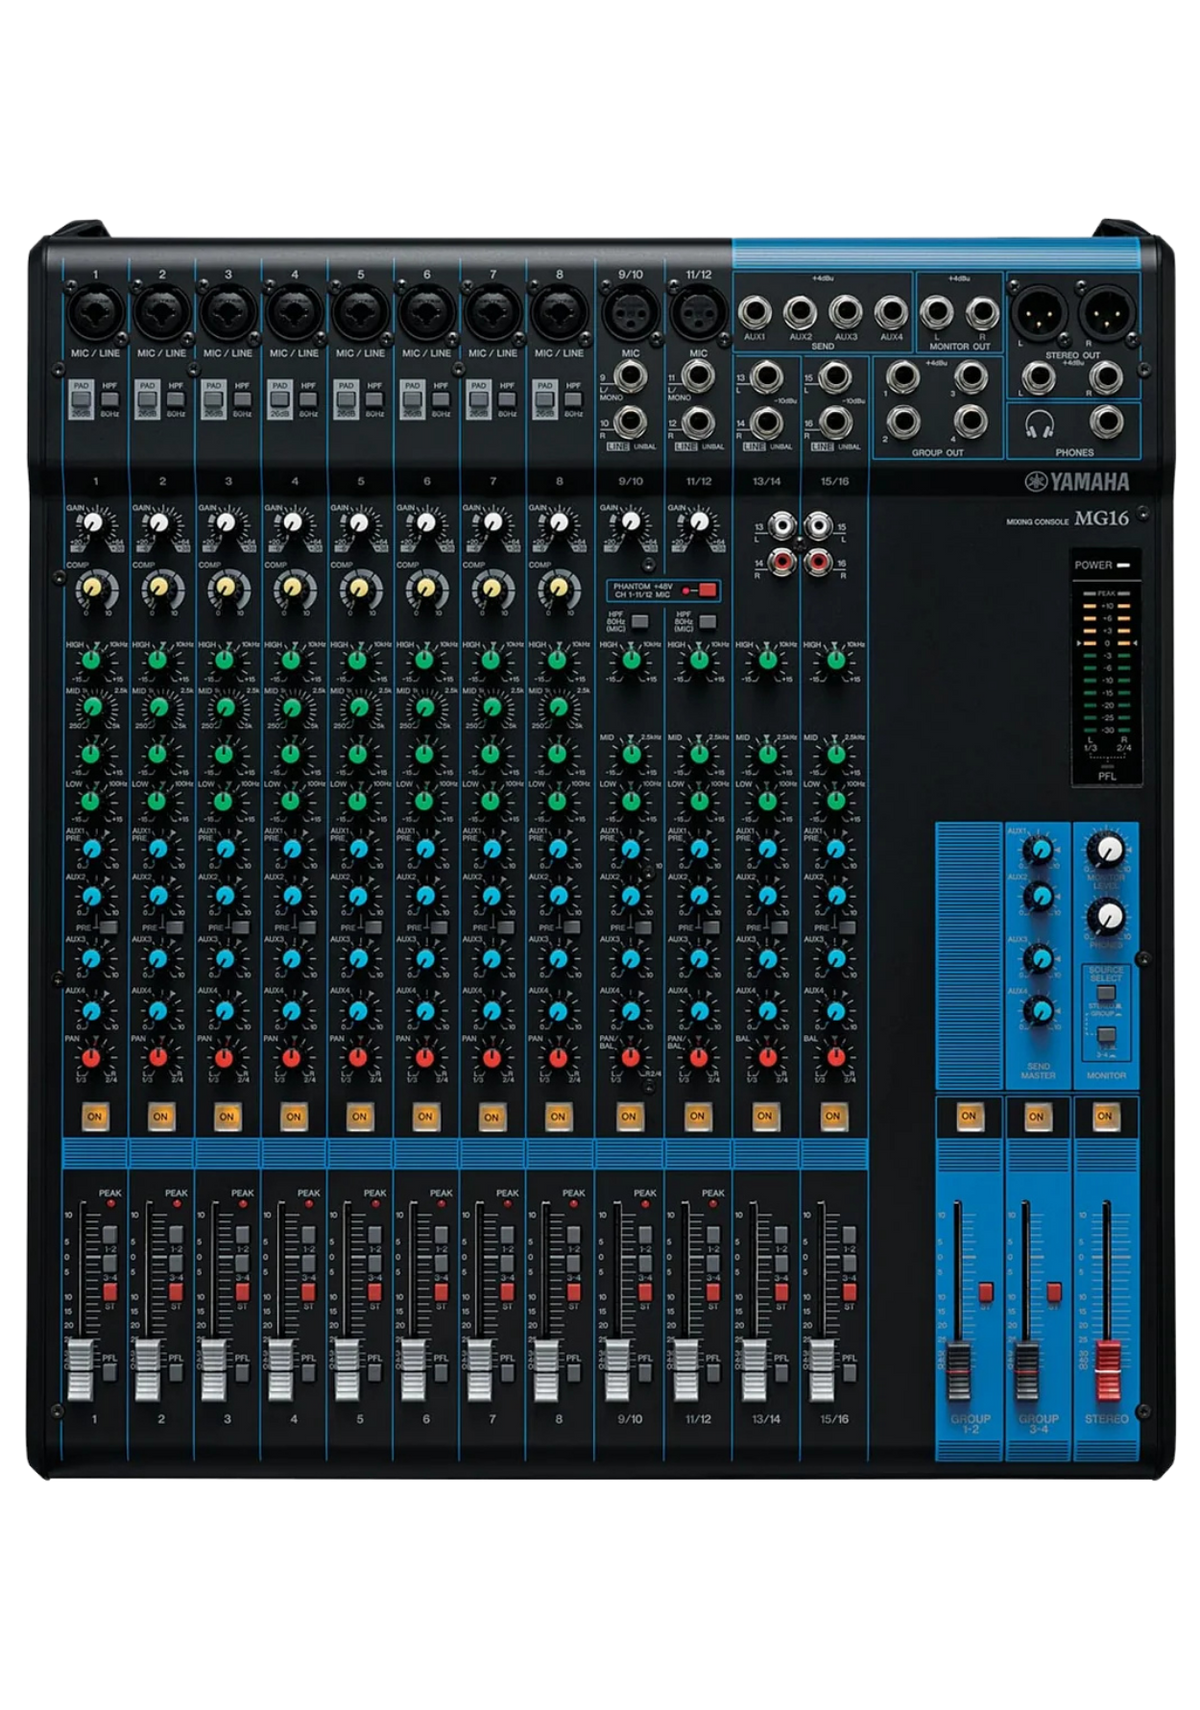Select the red RCA input 16 R
Viewport: 1200px width, 1710px height.
click(819, 562)
